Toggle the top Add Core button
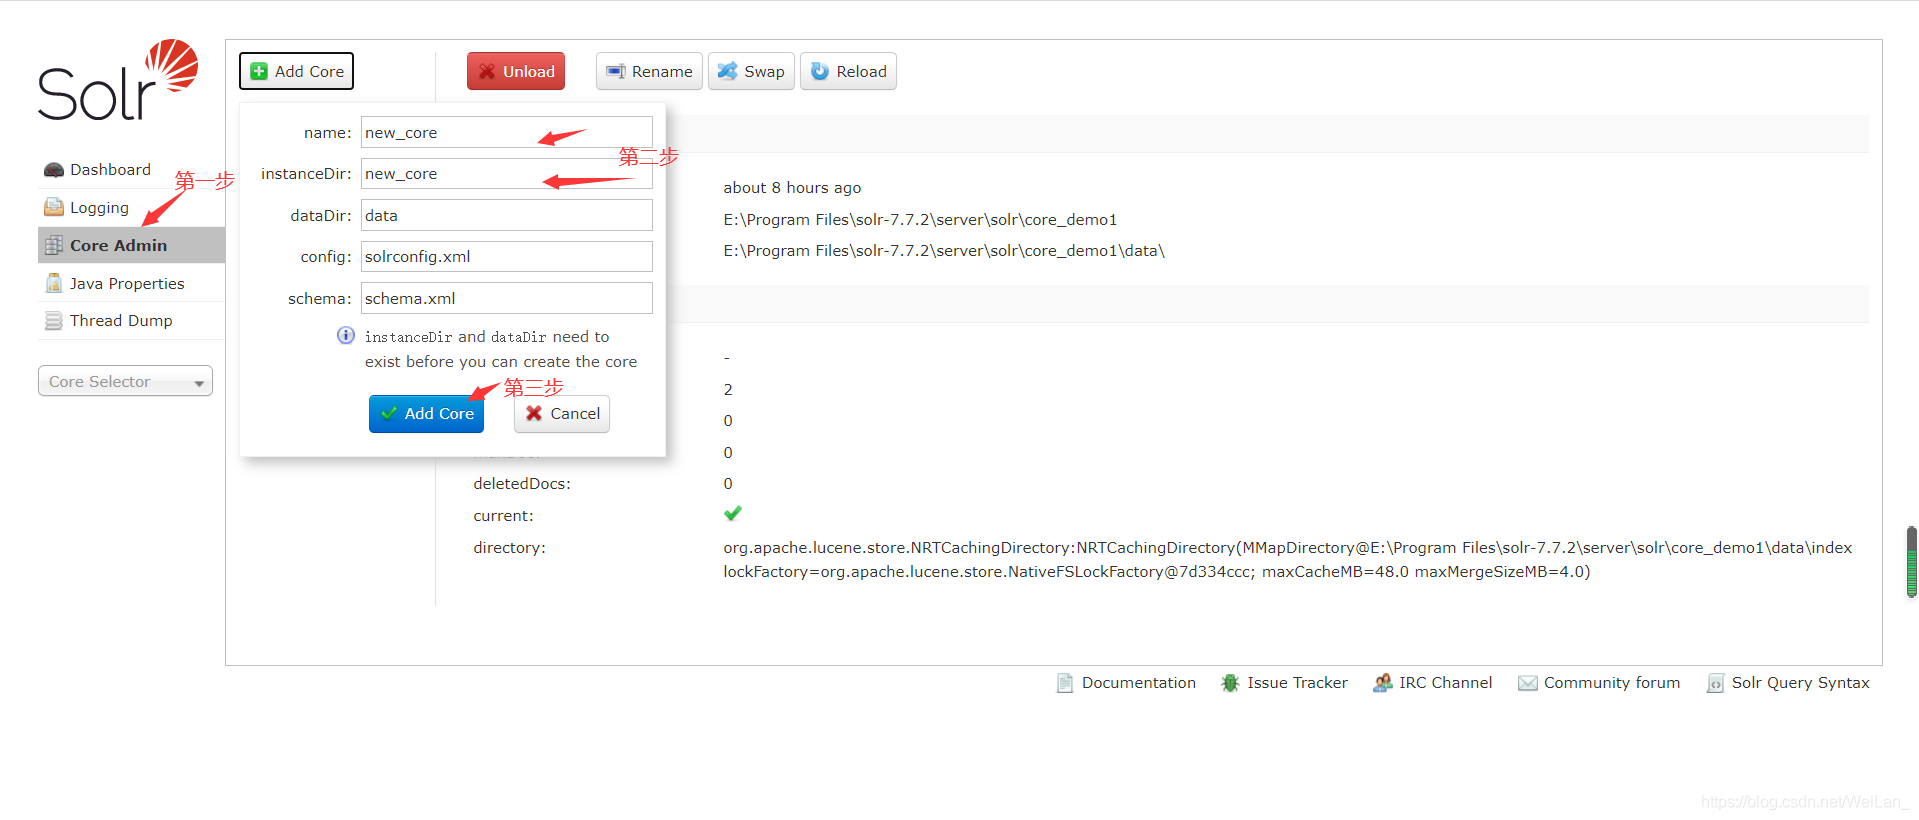 tap(296, 71)
